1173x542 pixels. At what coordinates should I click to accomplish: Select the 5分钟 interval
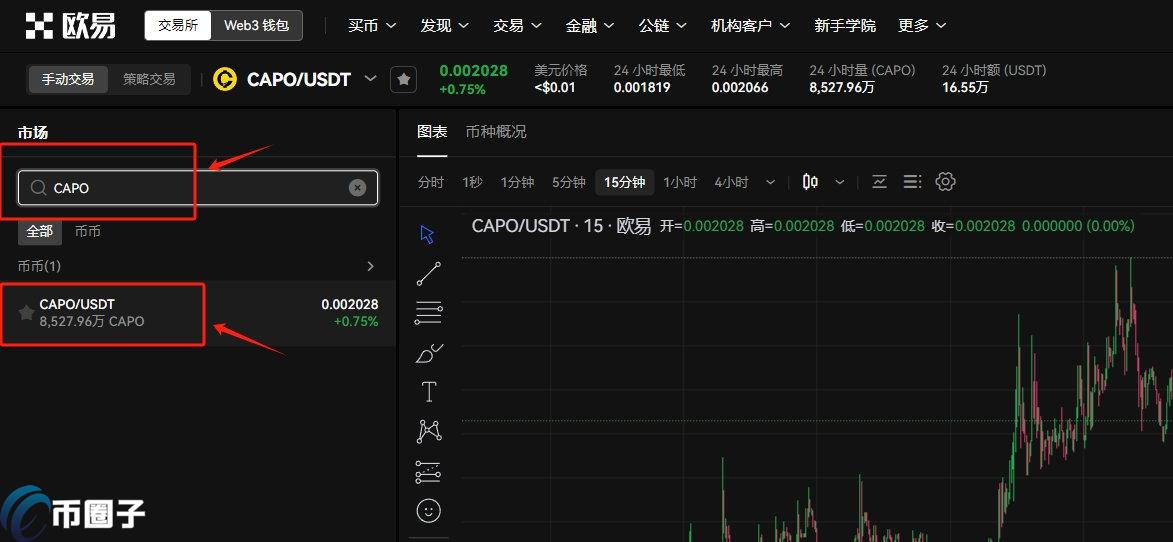click(569, 182)
